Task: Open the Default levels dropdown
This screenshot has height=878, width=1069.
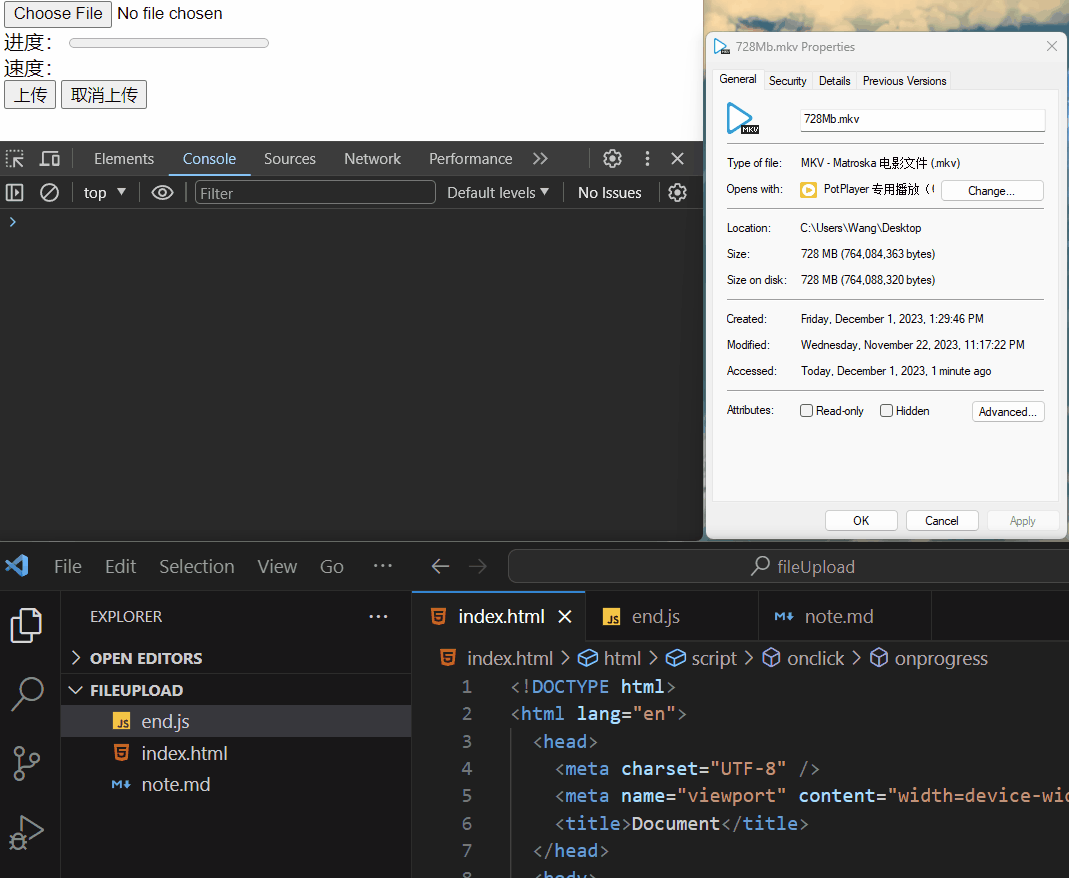Action: 498,193
